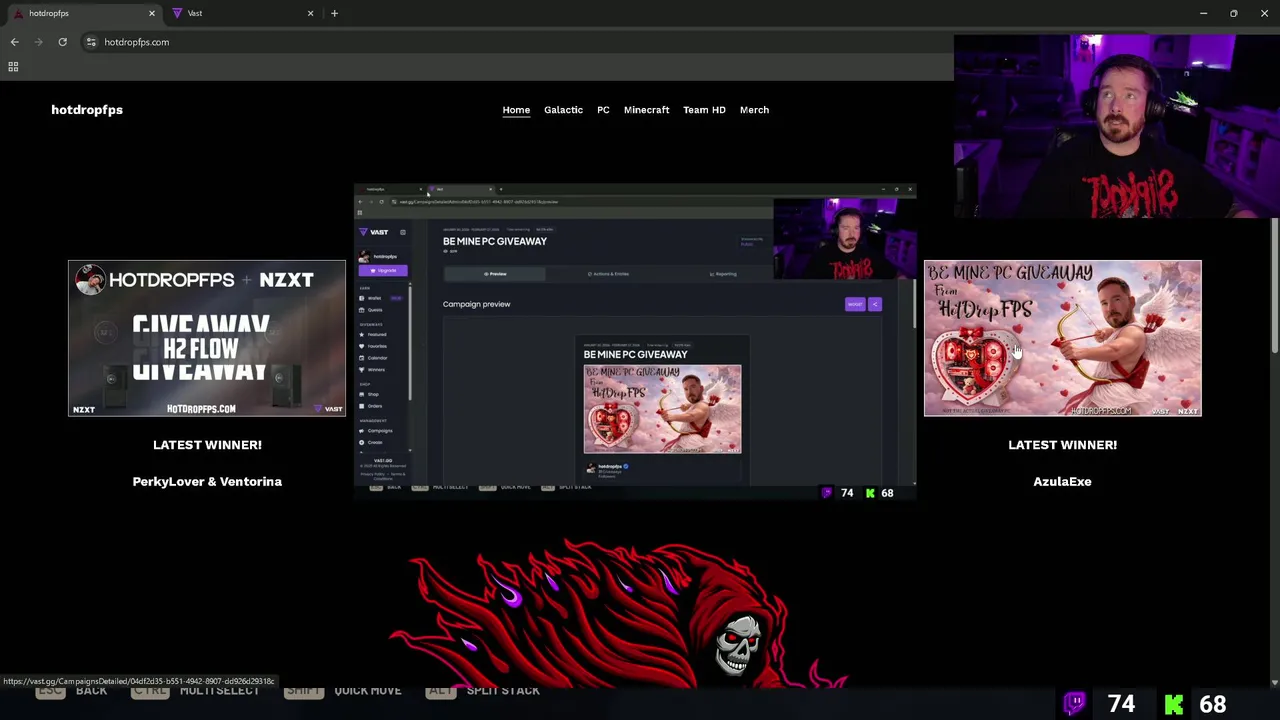The height and width of the screenshot is (720, 1280).
Task: Go back to the previous page
Action: 14,42
